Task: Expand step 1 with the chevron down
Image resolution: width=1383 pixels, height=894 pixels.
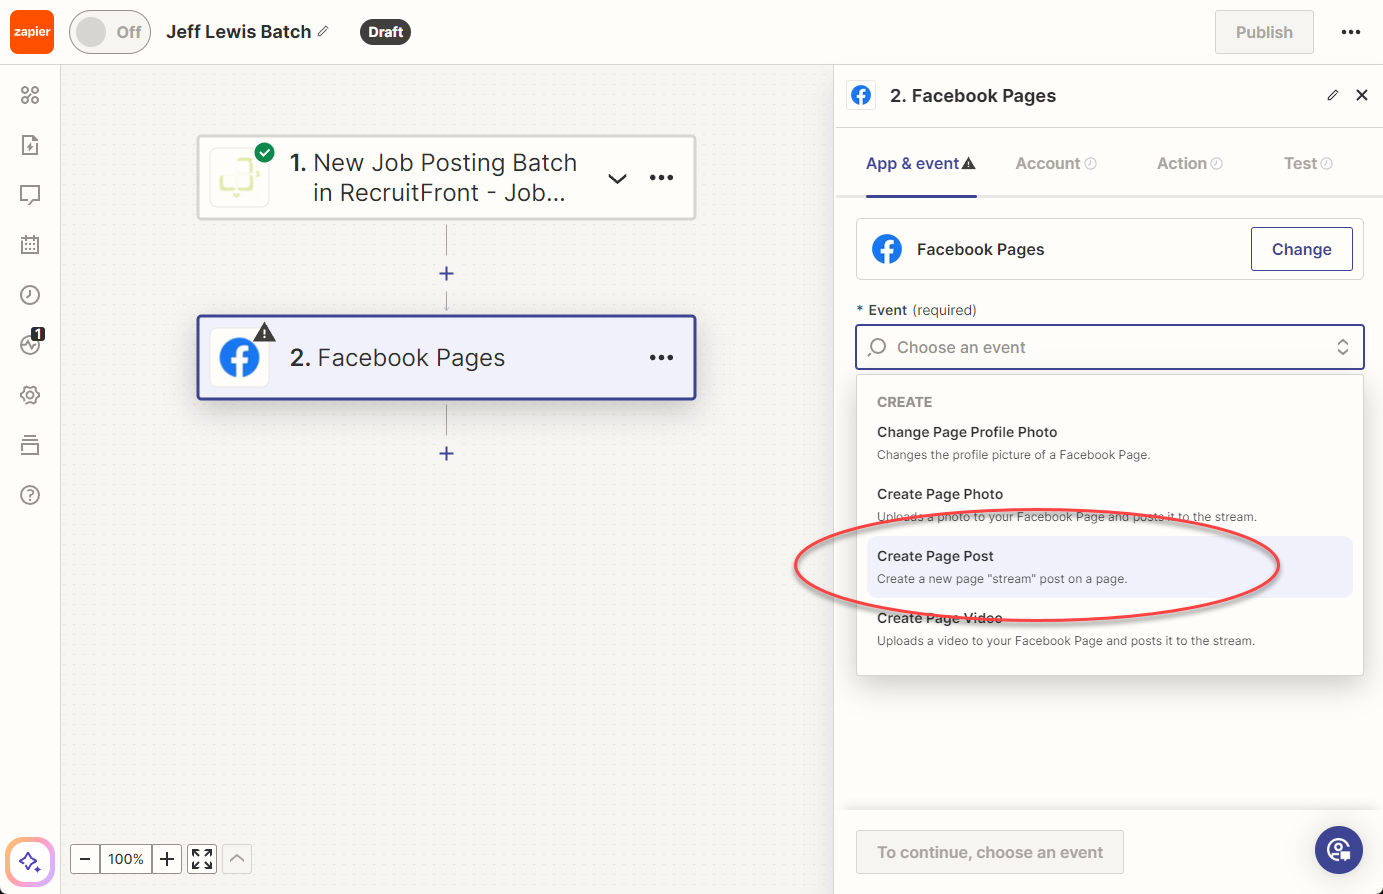Action: click(x=618, y=178)
